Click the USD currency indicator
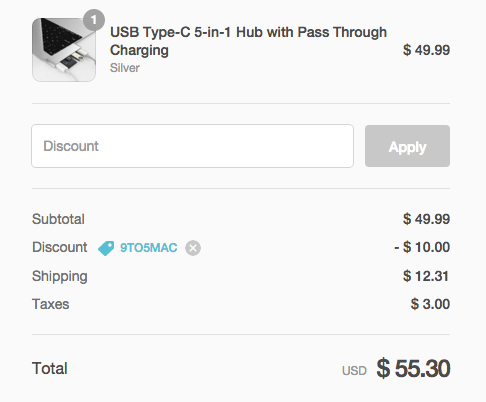This screenshot has width=486, height=402. tap(354, 371)
